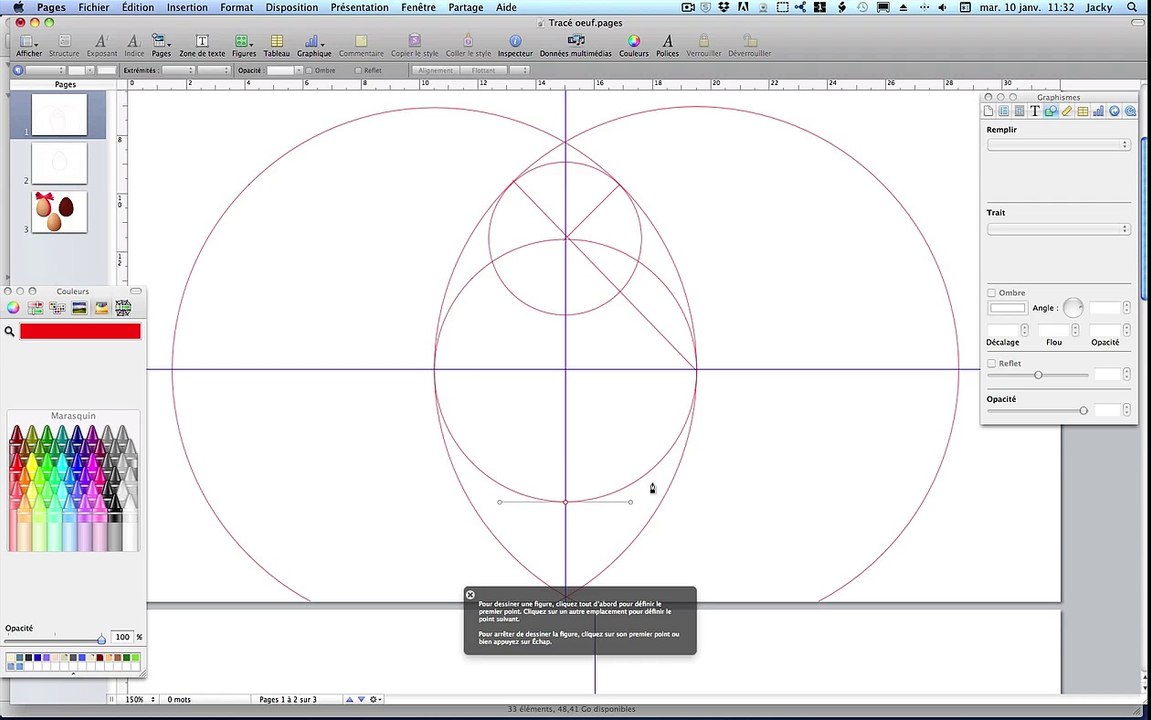Open the Polices fonts panel
Screen dimensions: 1151x720
[667, 45]
